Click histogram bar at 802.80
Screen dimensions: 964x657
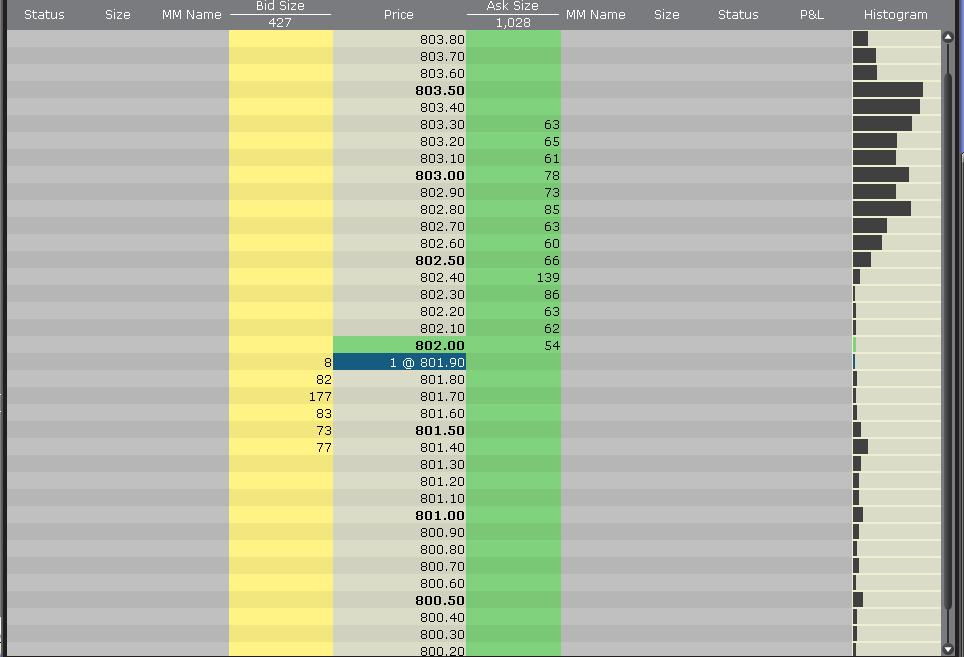coord(882,208)
